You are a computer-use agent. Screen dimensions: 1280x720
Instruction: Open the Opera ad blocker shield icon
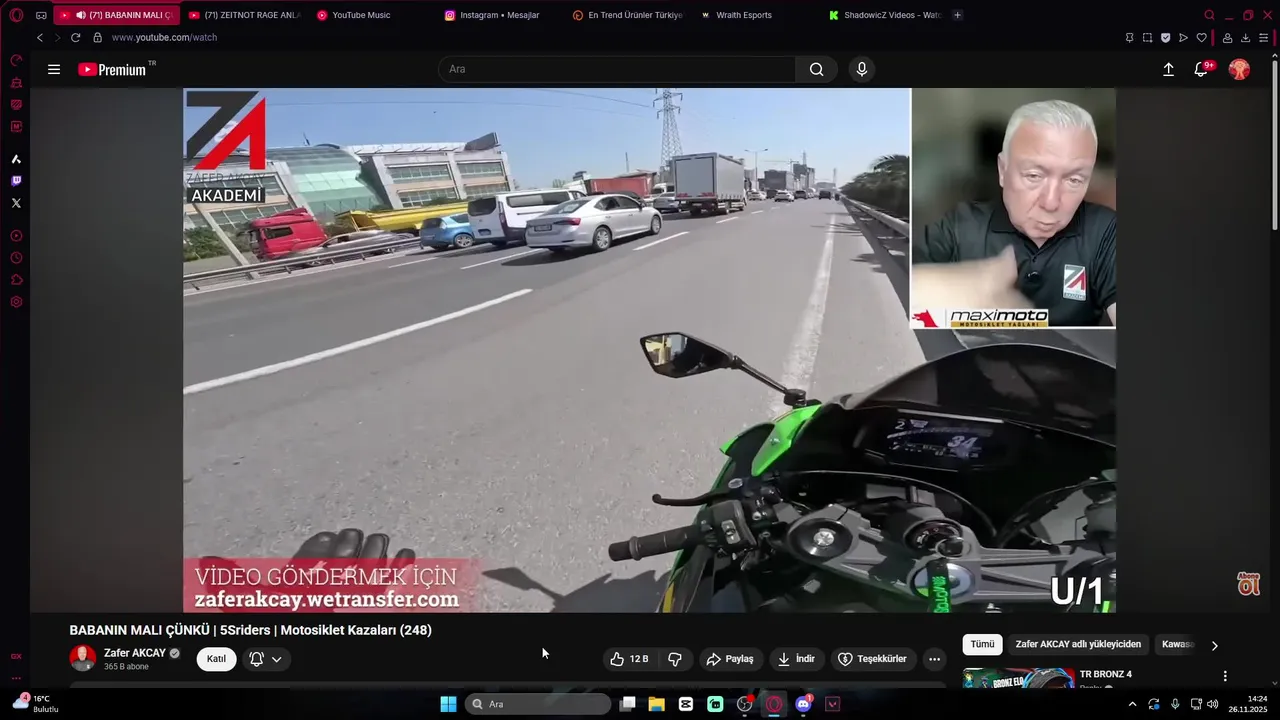[1165, 37]
